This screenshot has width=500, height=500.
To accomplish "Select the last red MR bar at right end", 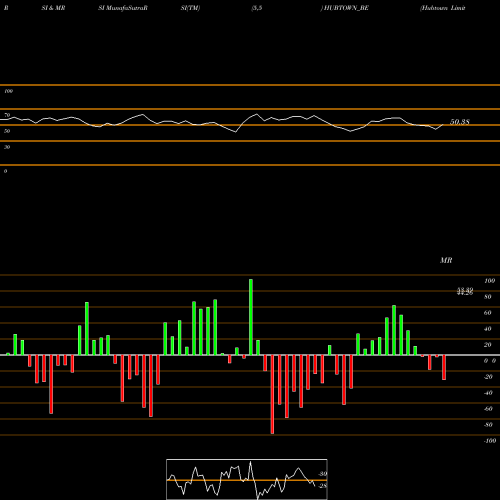I will (x=444, y=367).
